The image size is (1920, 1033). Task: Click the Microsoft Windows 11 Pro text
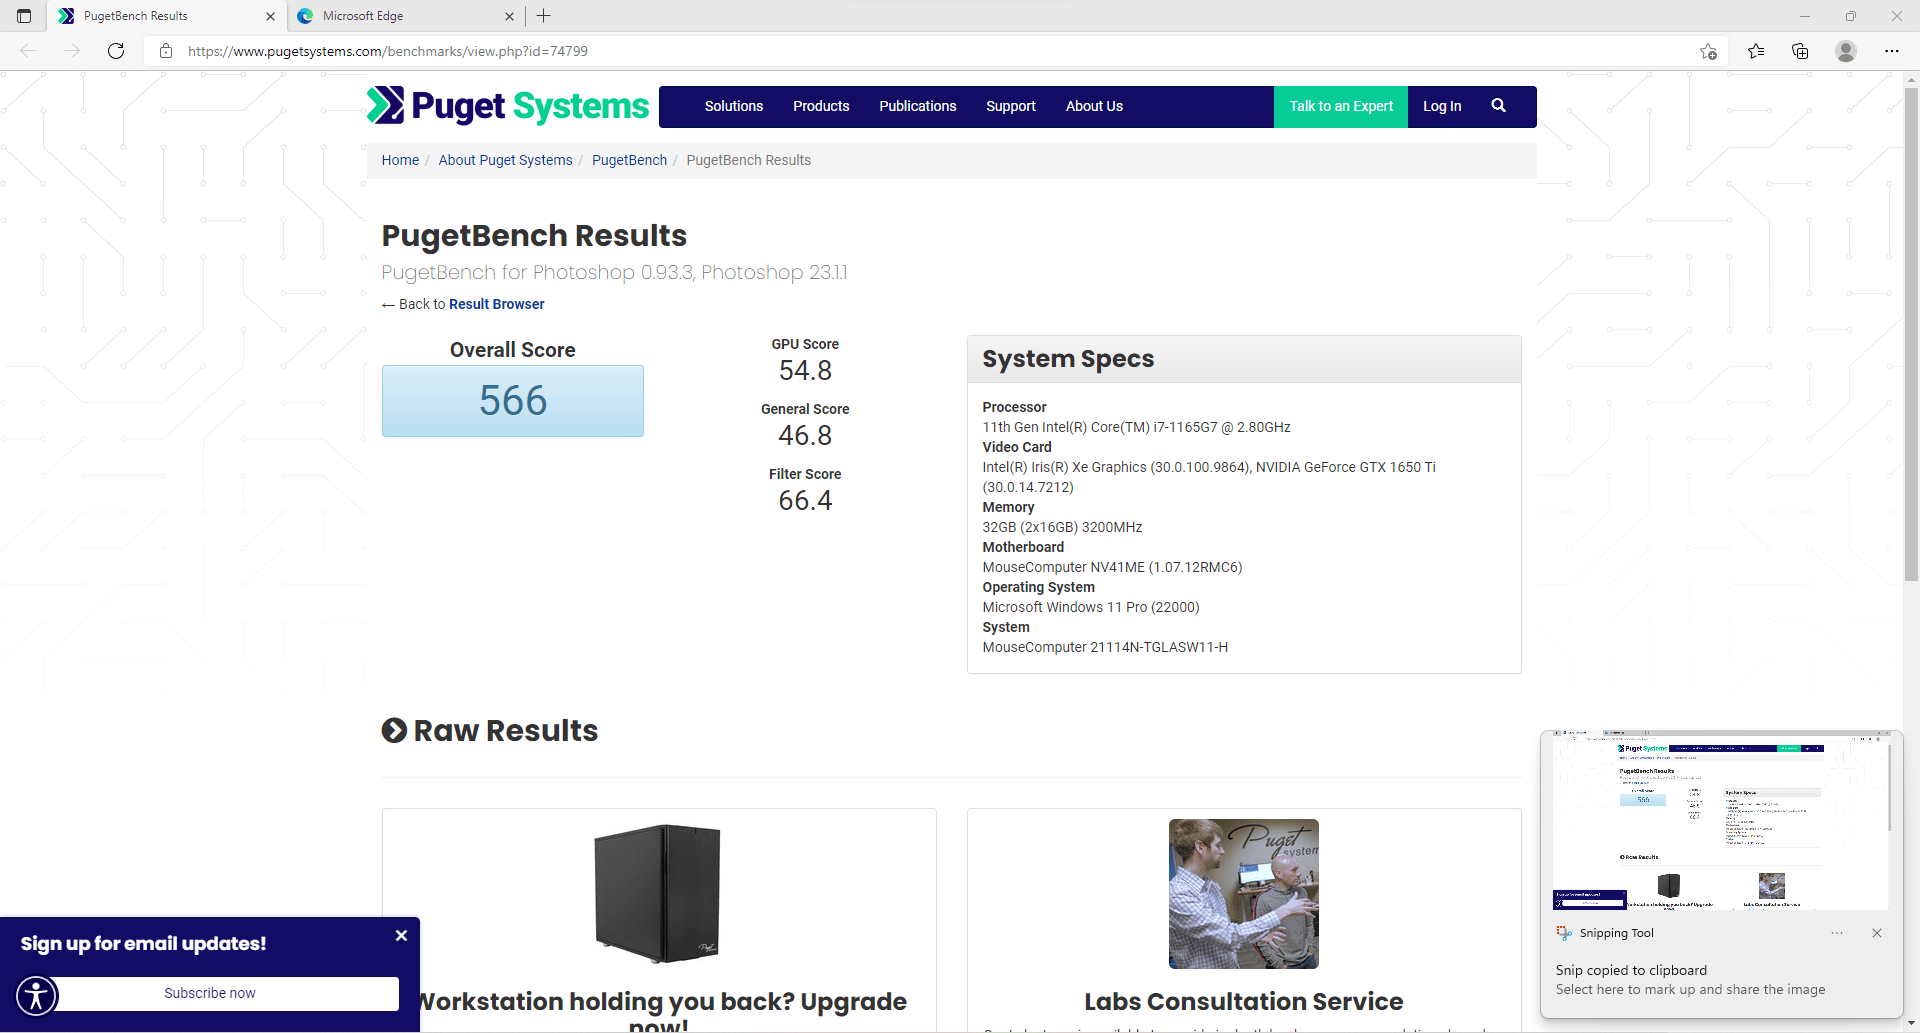point(1091,607)
